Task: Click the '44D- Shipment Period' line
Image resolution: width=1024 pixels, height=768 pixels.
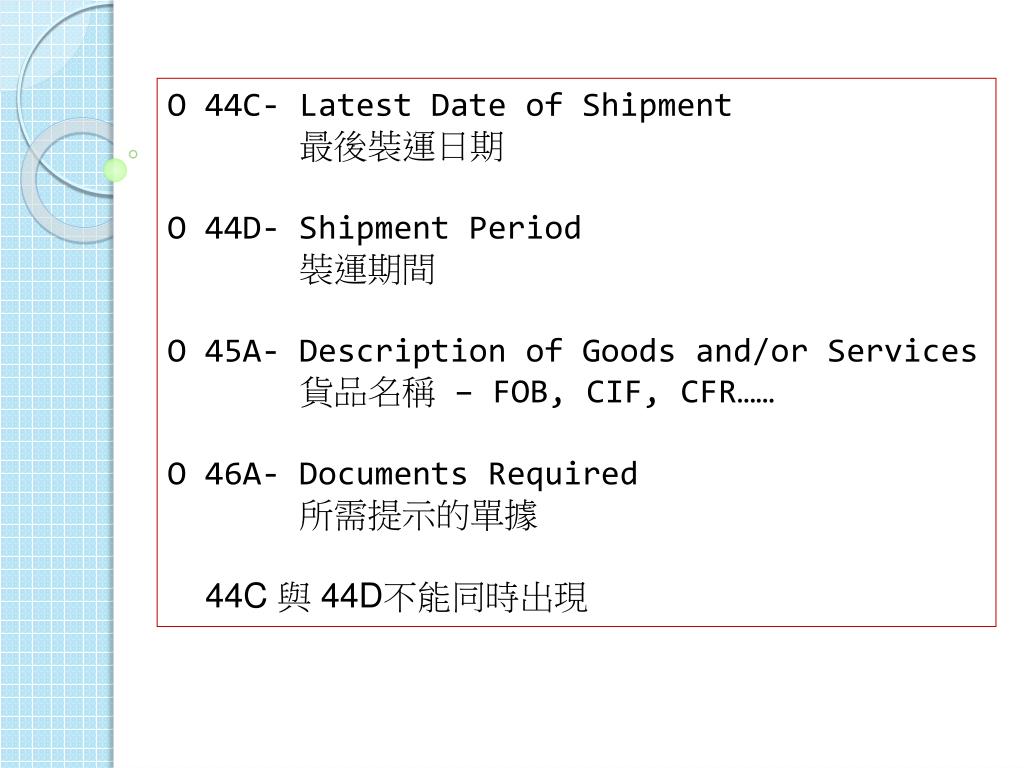Action: (392, 229)
